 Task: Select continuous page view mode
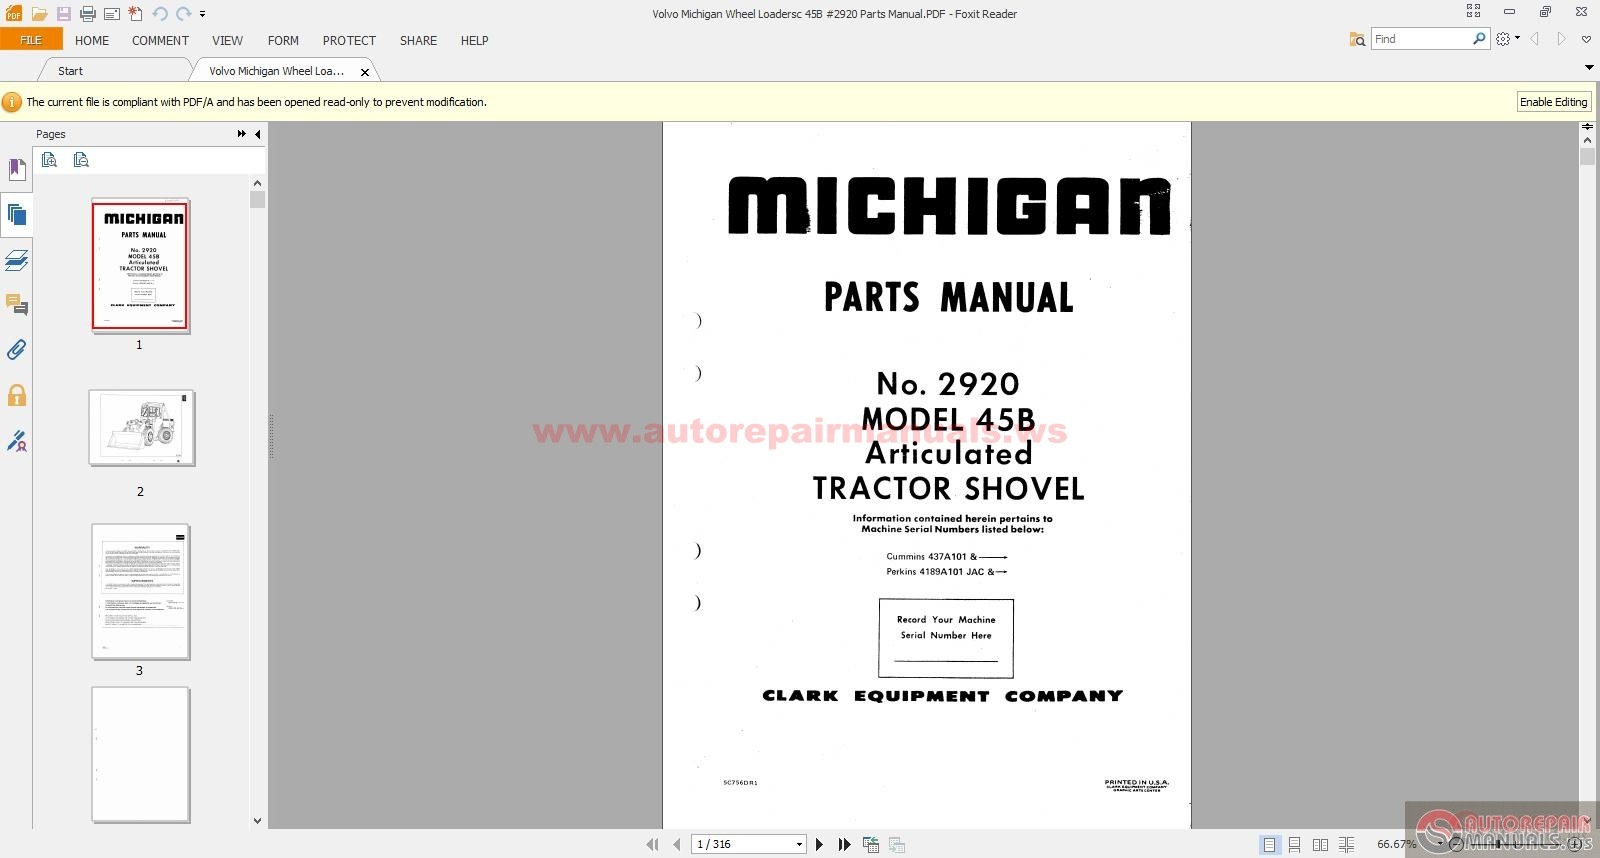[1295, 845]
